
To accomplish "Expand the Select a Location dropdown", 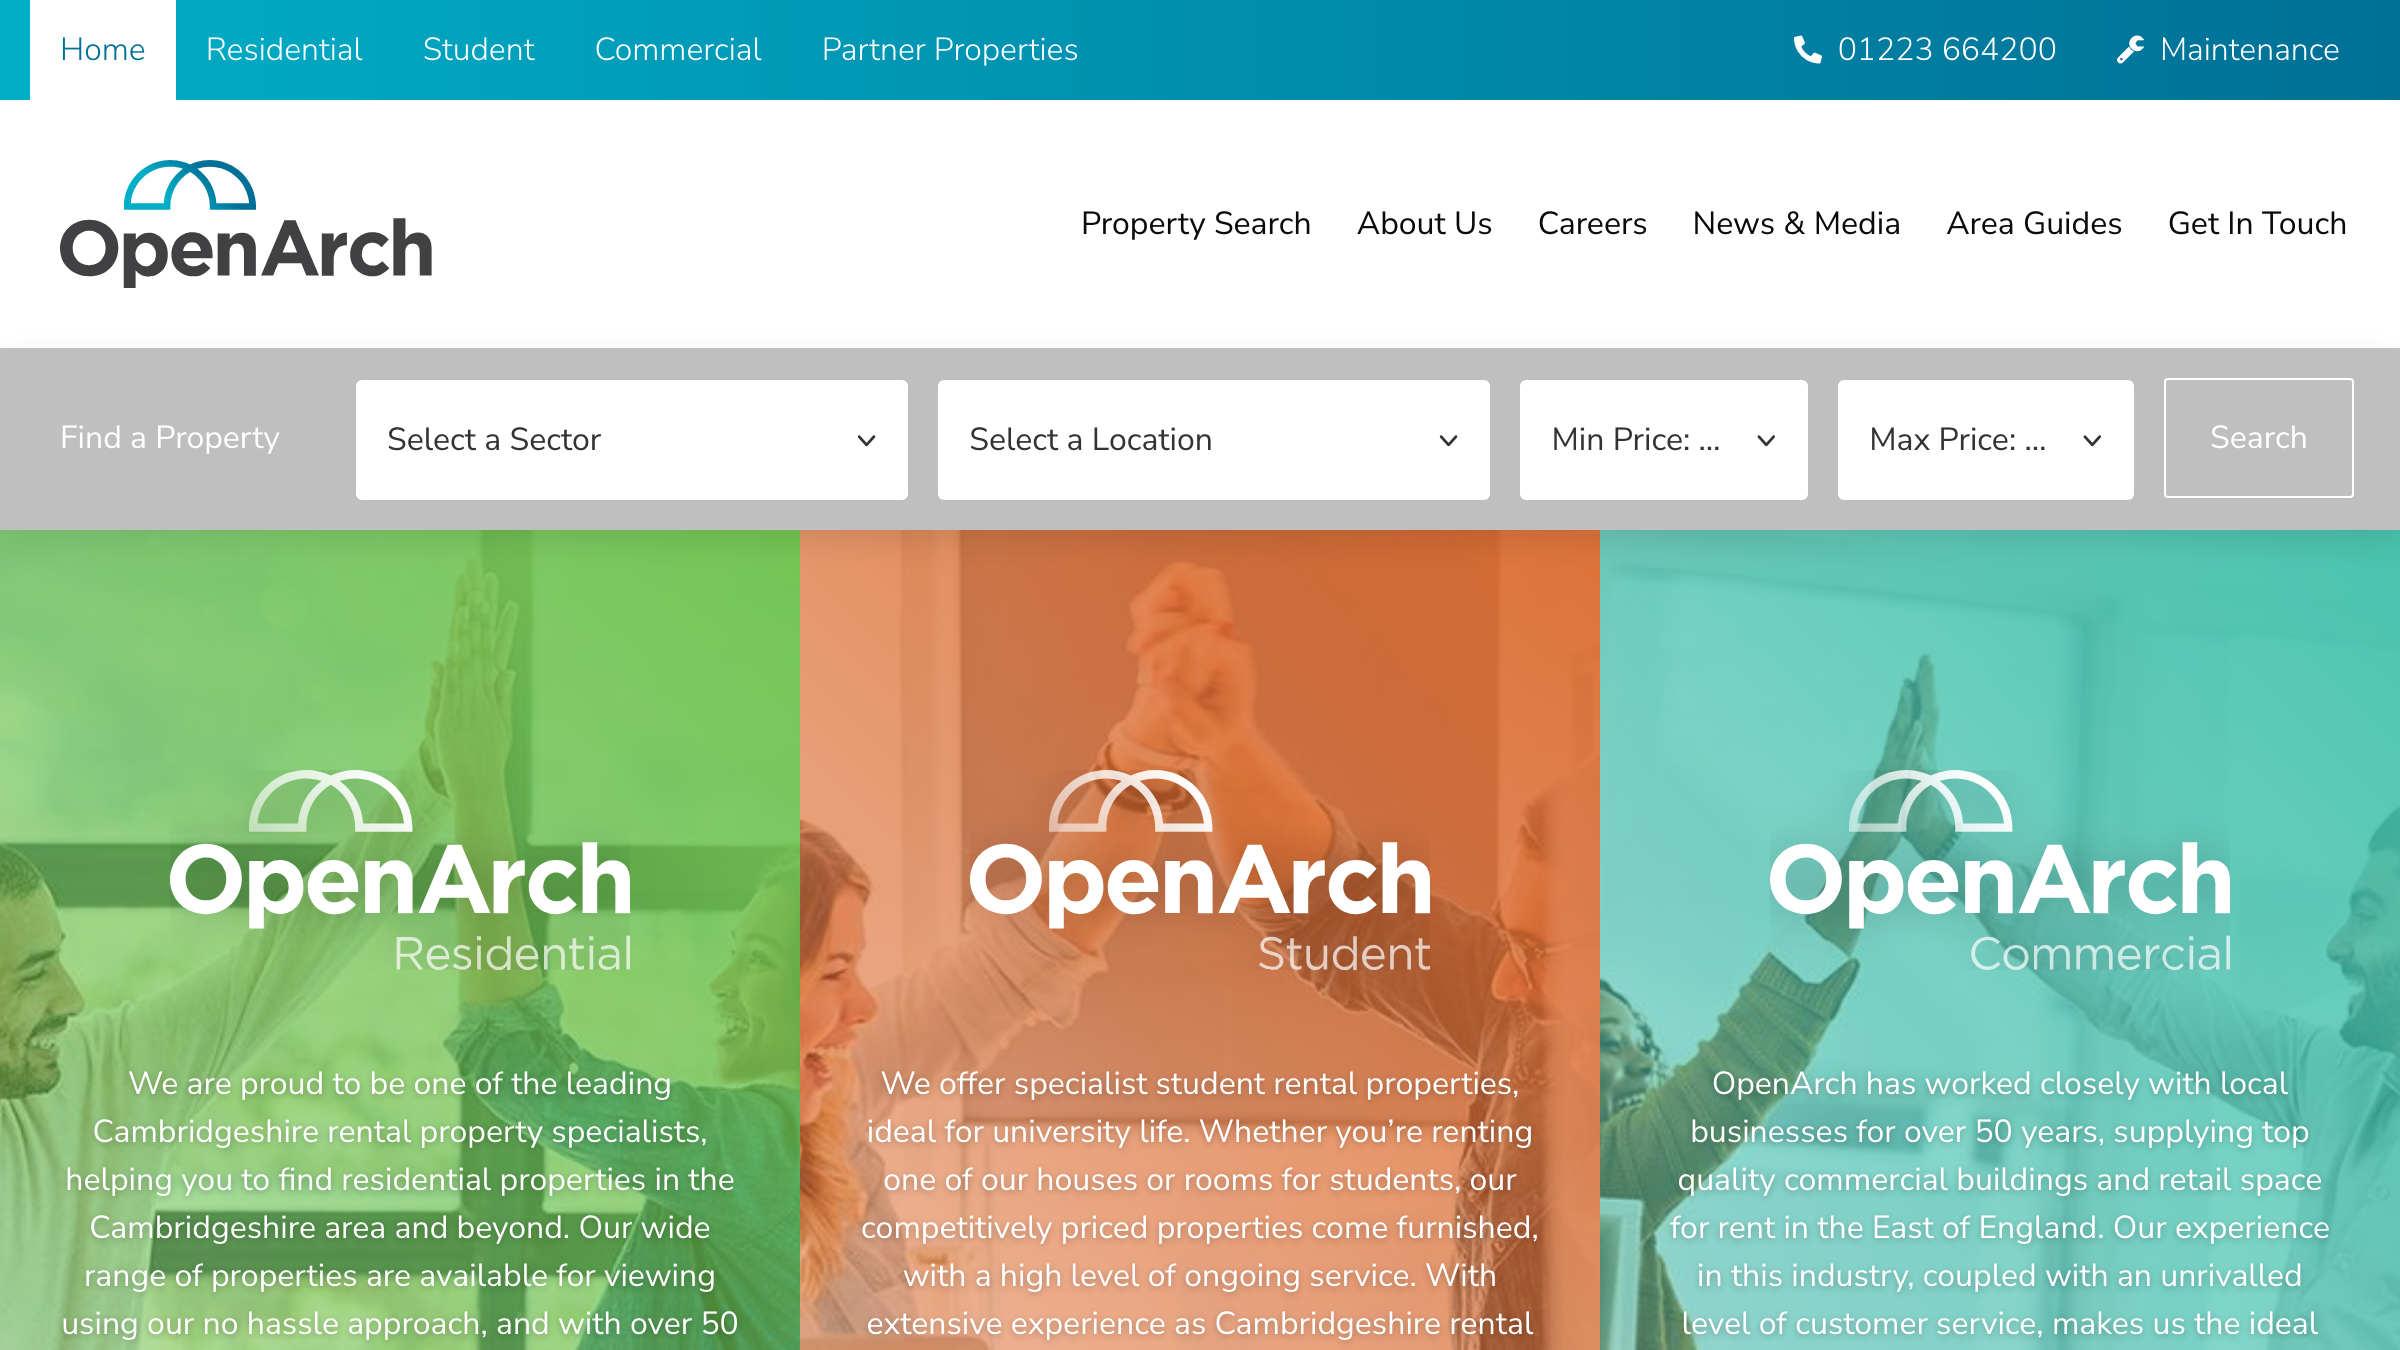I will point(1214,440).
